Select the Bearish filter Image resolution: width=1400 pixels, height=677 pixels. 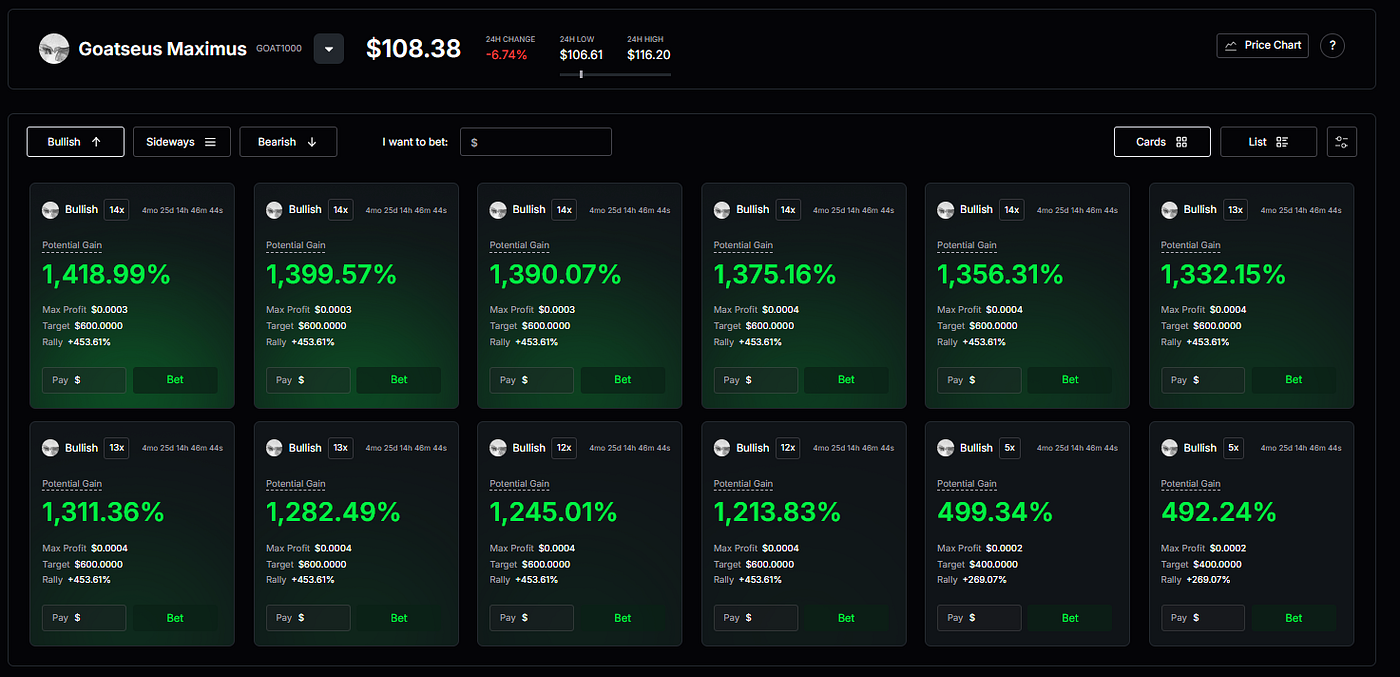pos(288,142)
